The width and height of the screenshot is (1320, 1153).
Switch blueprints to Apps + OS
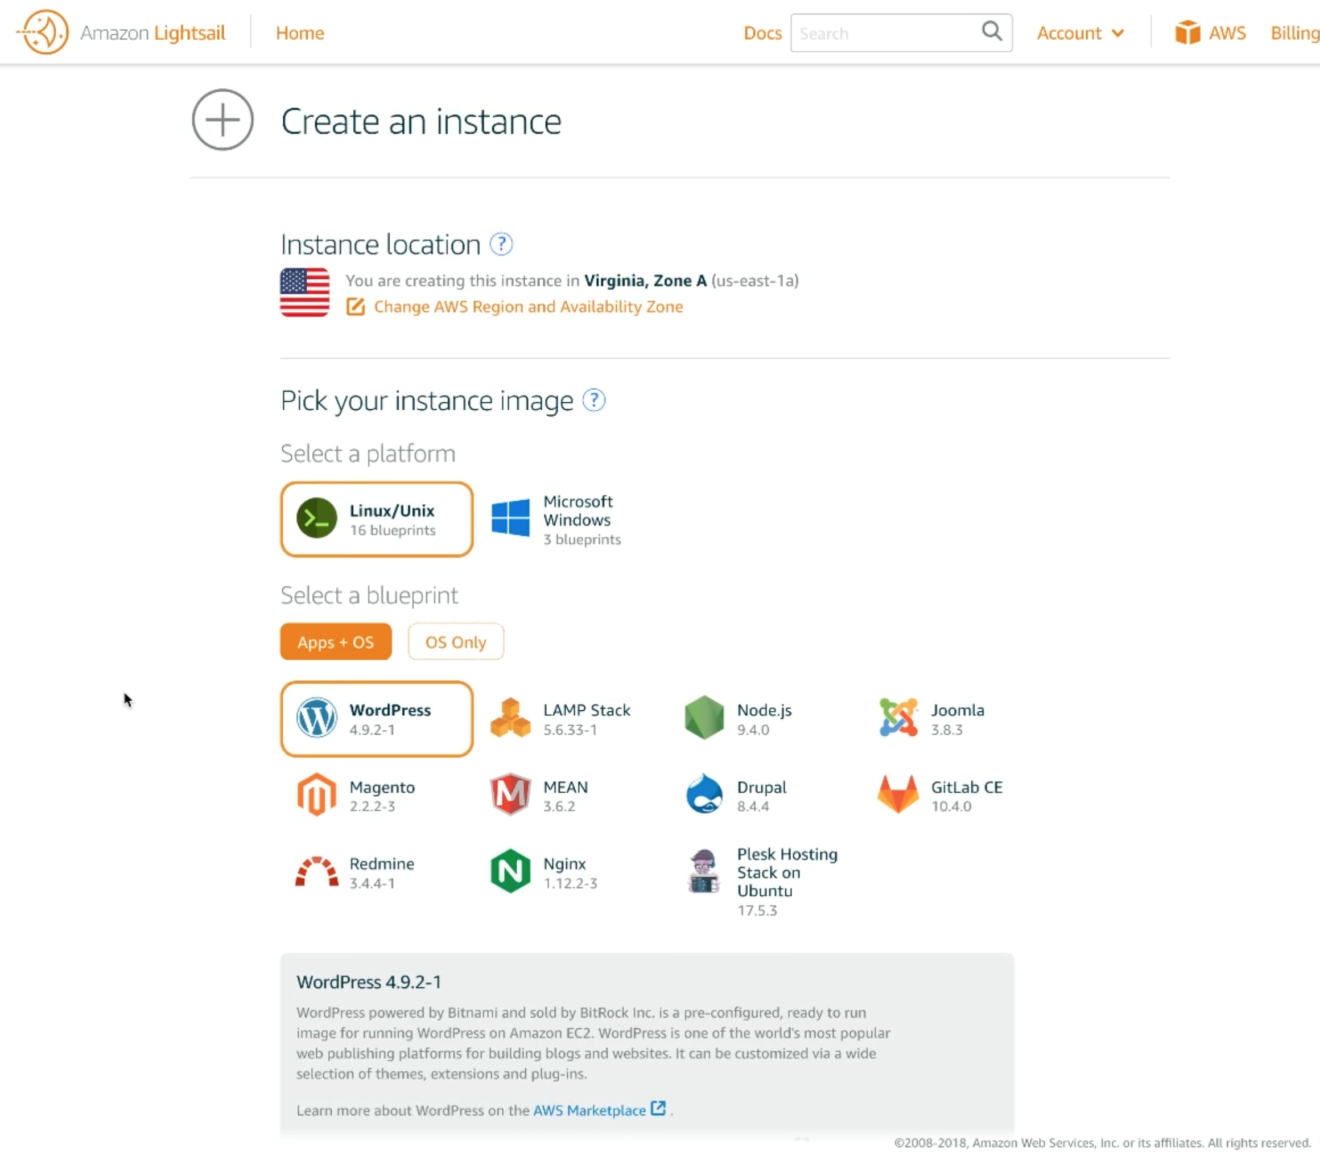tap(336, 642)
